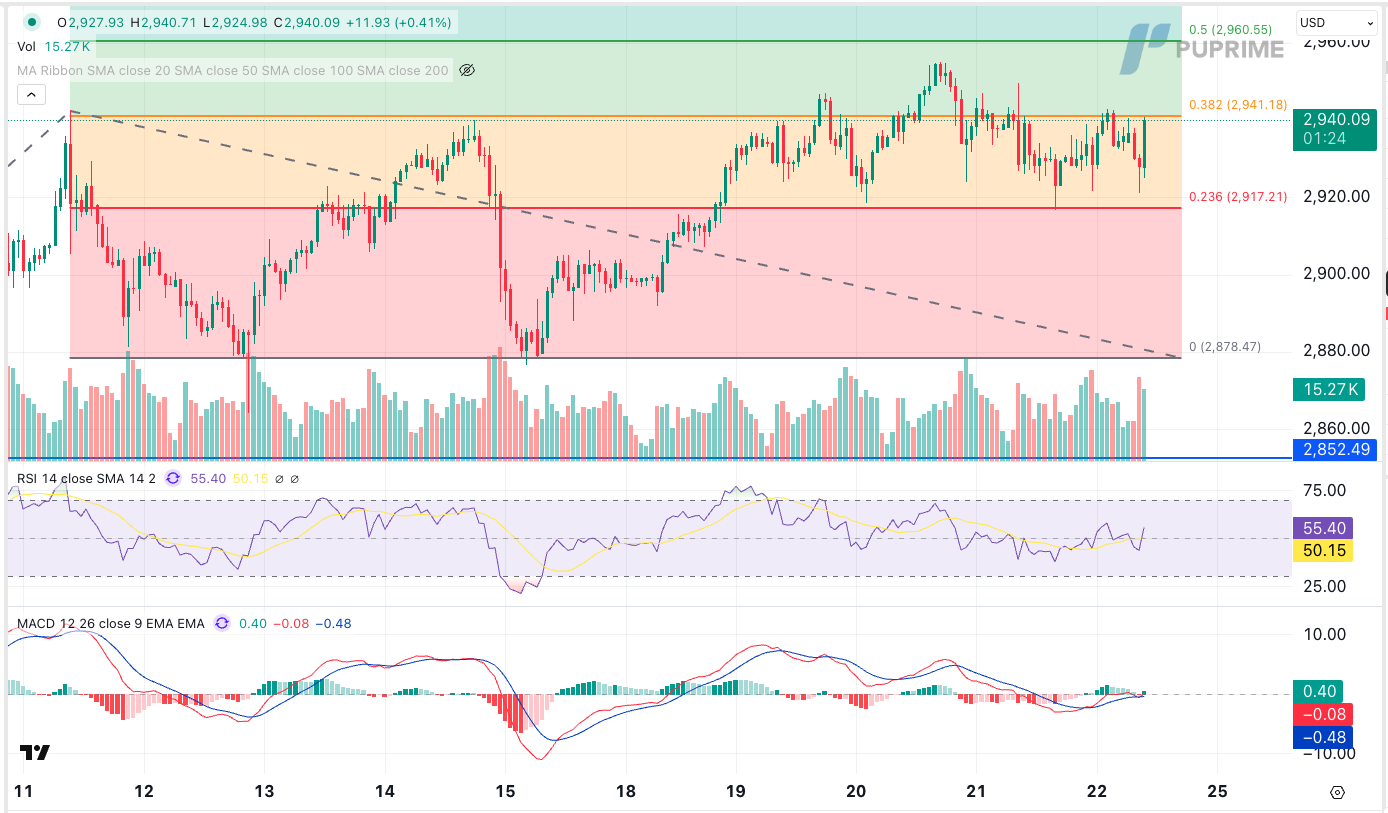
Task: Open the USD currency dropdown
Action: pos(1336,22)
